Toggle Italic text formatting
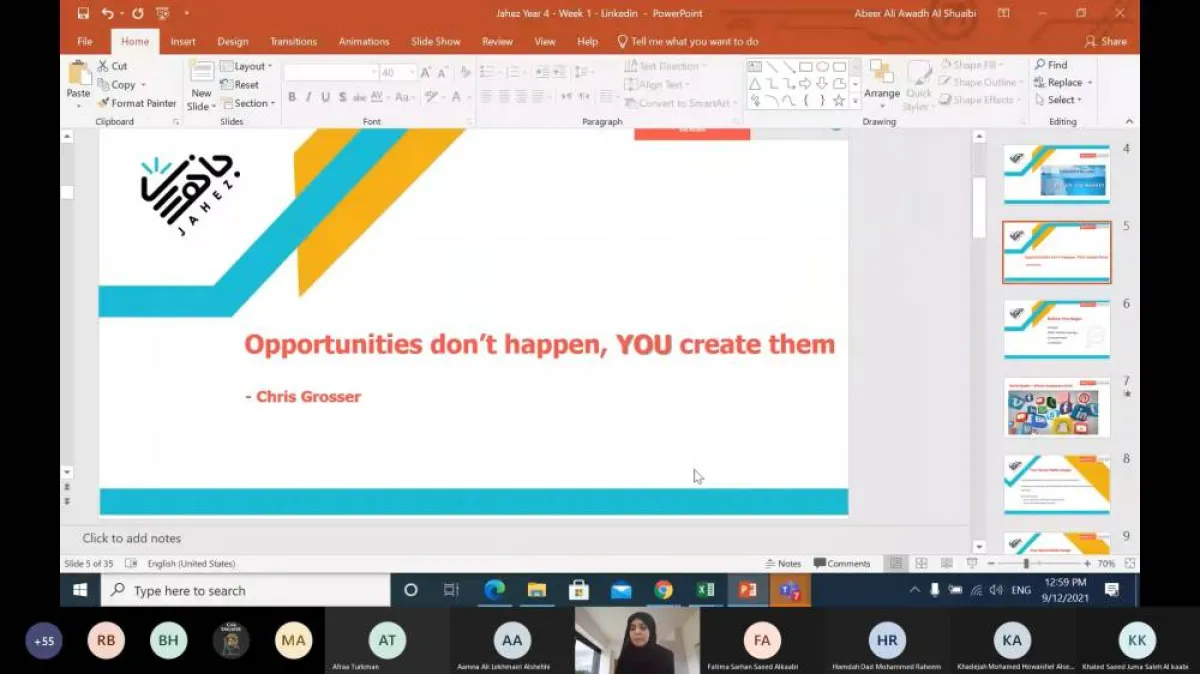Image resolution: width=1200 pixels, height=674 pixels. tap(308, 97)
